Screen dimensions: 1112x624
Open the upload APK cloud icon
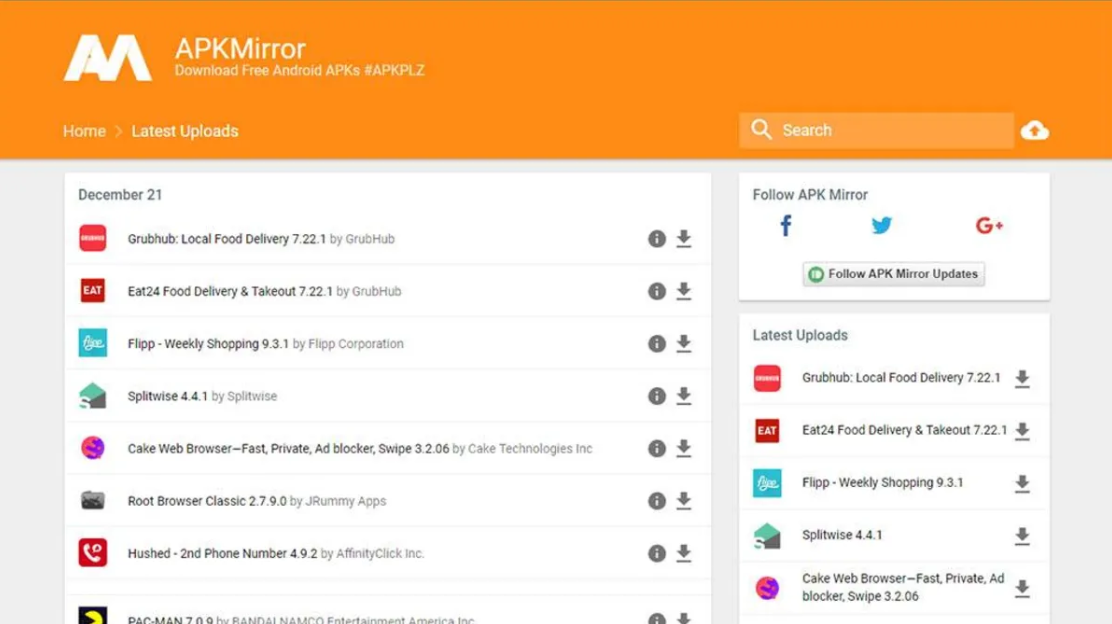pyautogui.click(x=1034, y=131)
